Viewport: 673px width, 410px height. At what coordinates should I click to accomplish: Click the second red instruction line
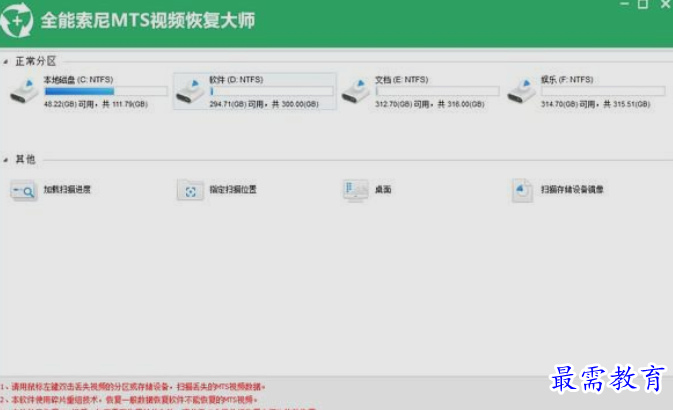(x=129, y=400)
